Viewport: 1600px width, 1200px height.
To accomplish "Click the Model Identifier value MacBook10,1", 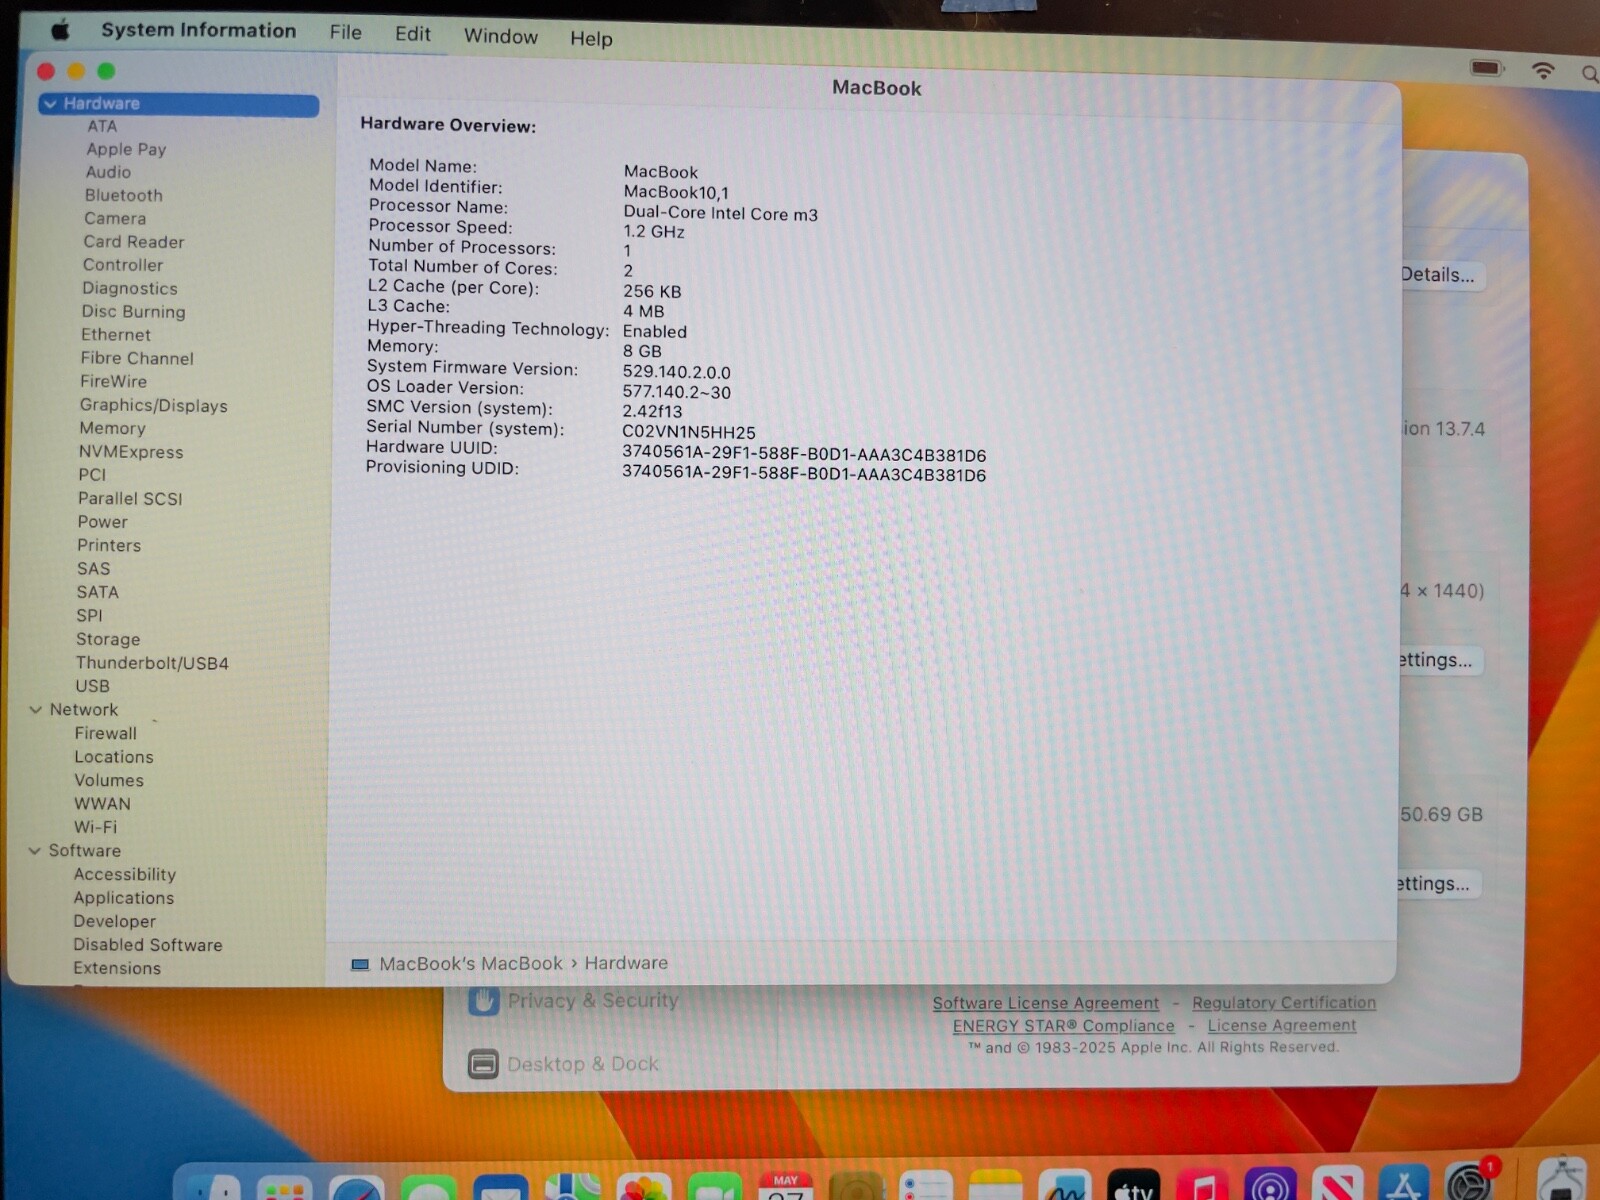I will tap(676, 192).
